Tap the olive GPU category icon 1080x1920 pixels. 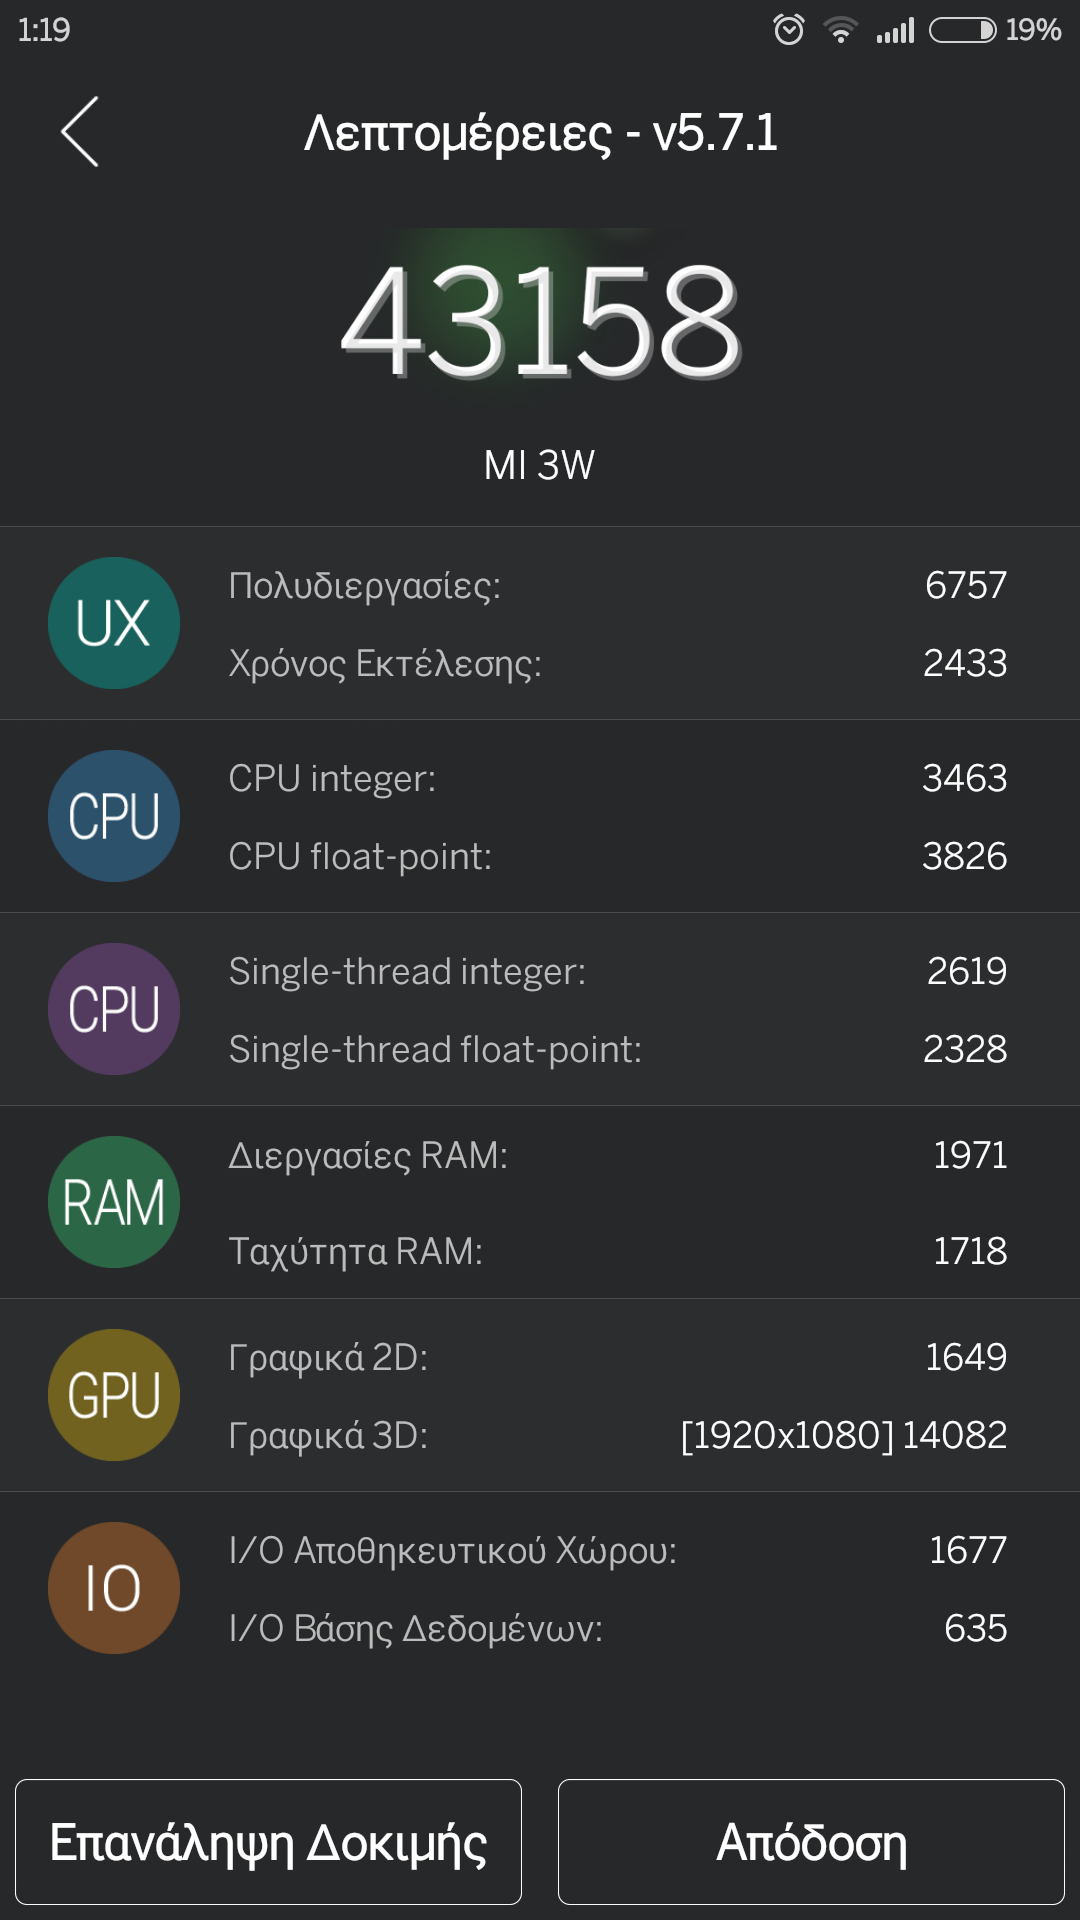(x=114, y=1395)
